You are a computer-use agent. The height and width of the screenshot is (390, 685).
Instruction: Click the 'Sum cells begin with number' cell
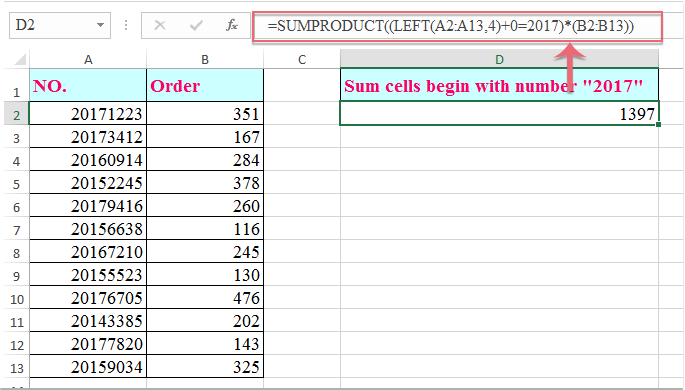click(x=499, y=86)
